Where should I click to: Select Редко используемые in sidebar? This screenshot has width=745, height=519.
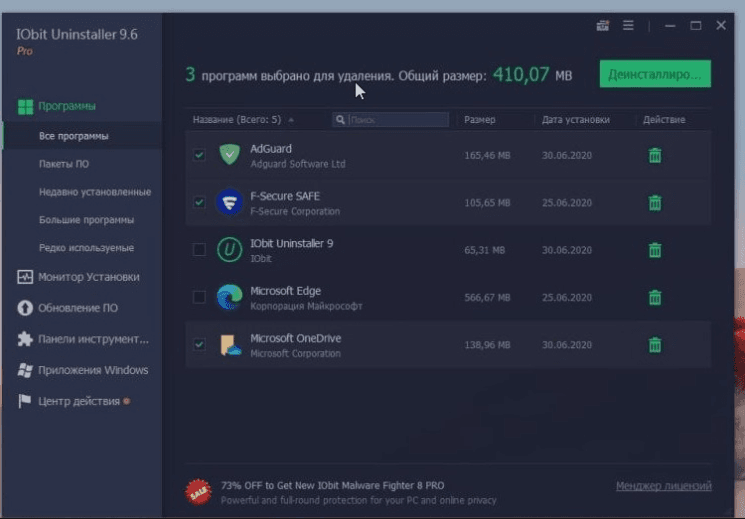pos(86,248)
